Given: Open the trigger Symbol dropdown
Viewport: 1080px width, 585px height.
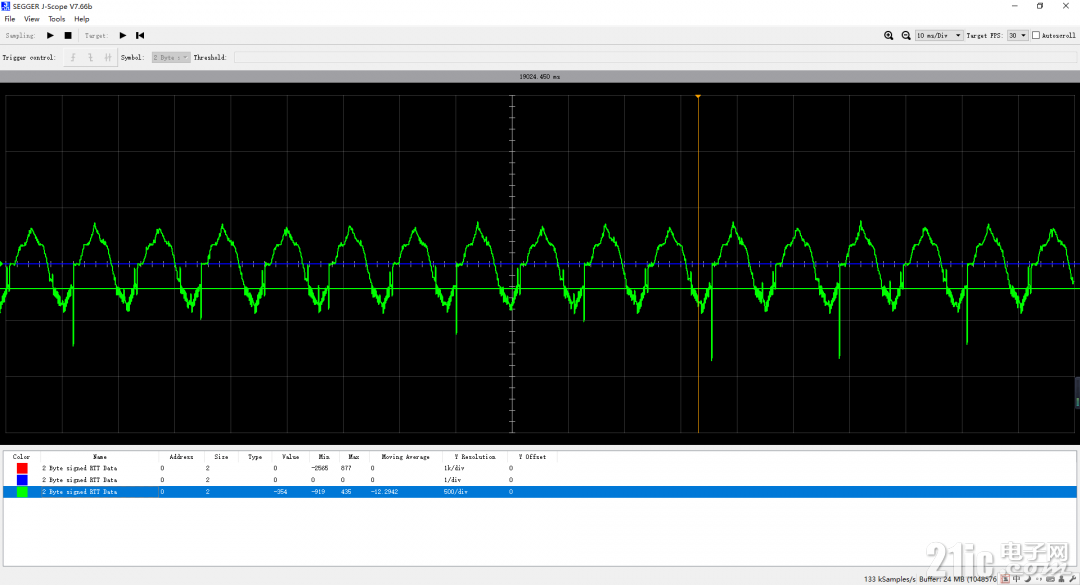Looking at the screenshot, I should (170, 57).
